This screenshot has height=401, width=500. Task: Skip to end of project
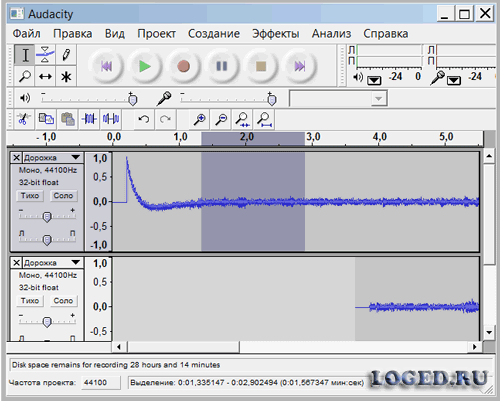(x=299, y=66)
